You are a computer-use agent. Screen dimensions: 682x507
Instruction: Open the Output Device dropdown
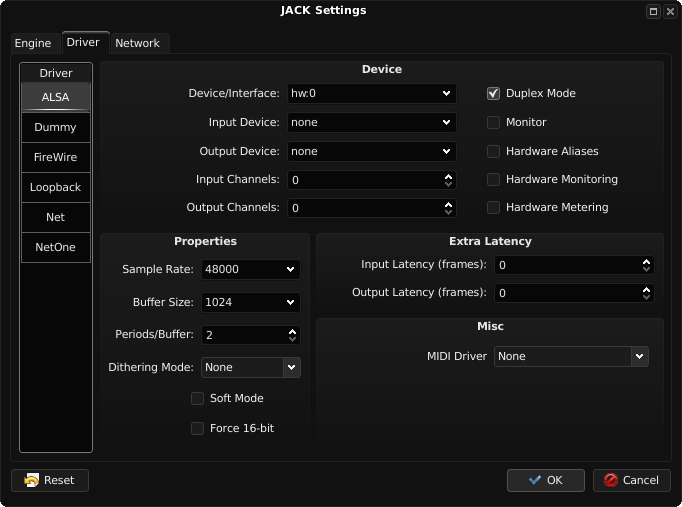click(x=371, y=151)
